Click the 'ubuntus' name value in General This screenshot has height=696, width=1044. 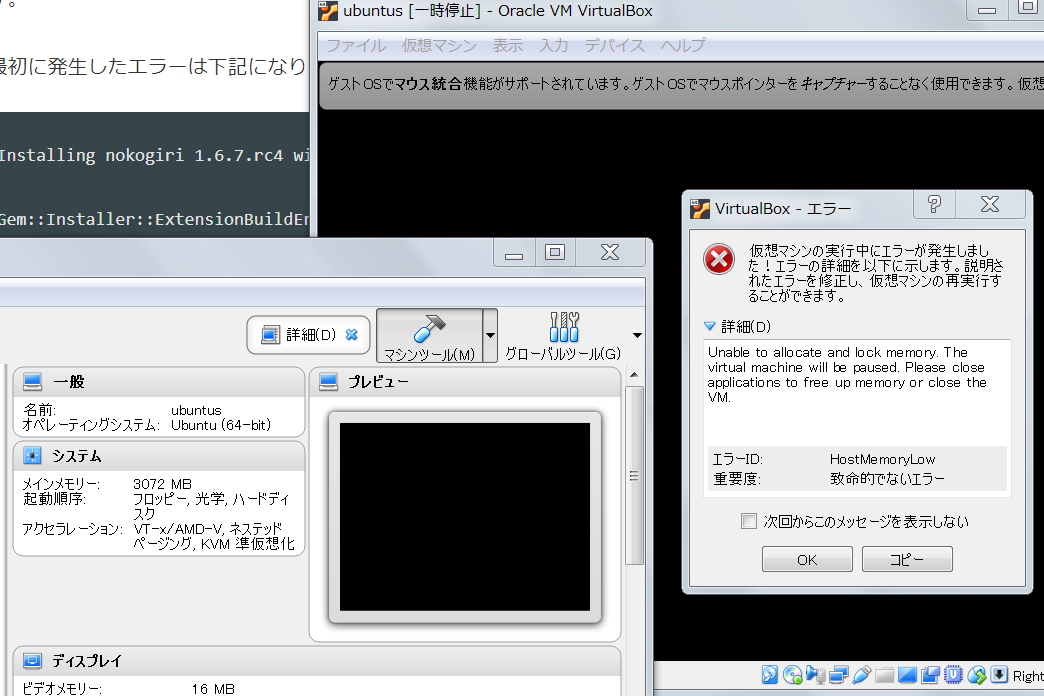tap(196, 410)
